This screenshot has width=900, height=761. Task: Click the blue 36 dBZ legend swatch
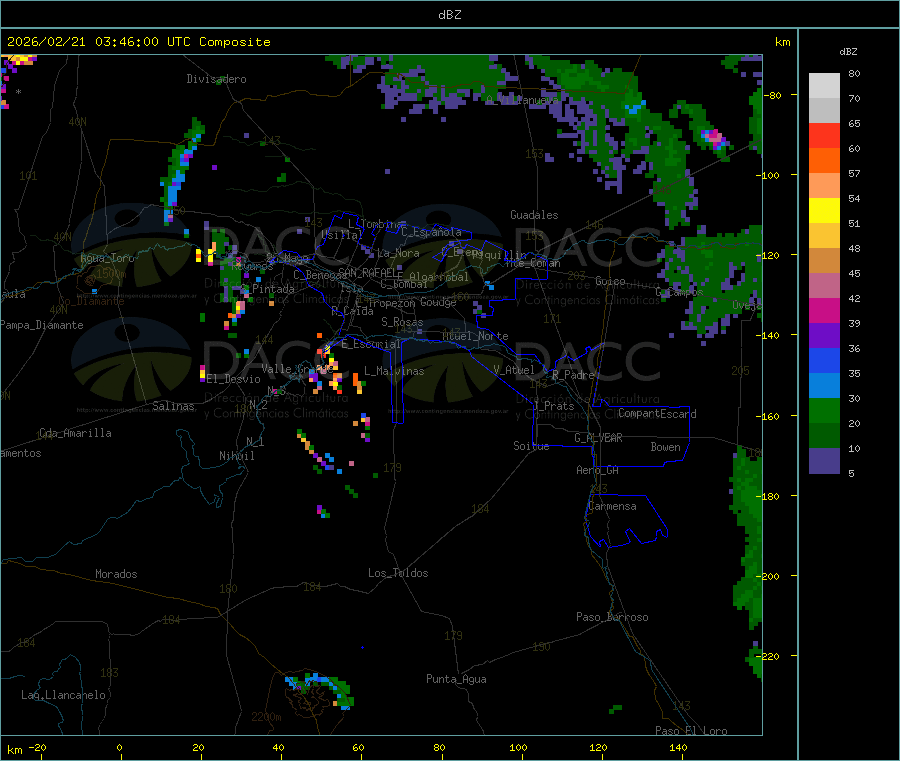(824, 360)
